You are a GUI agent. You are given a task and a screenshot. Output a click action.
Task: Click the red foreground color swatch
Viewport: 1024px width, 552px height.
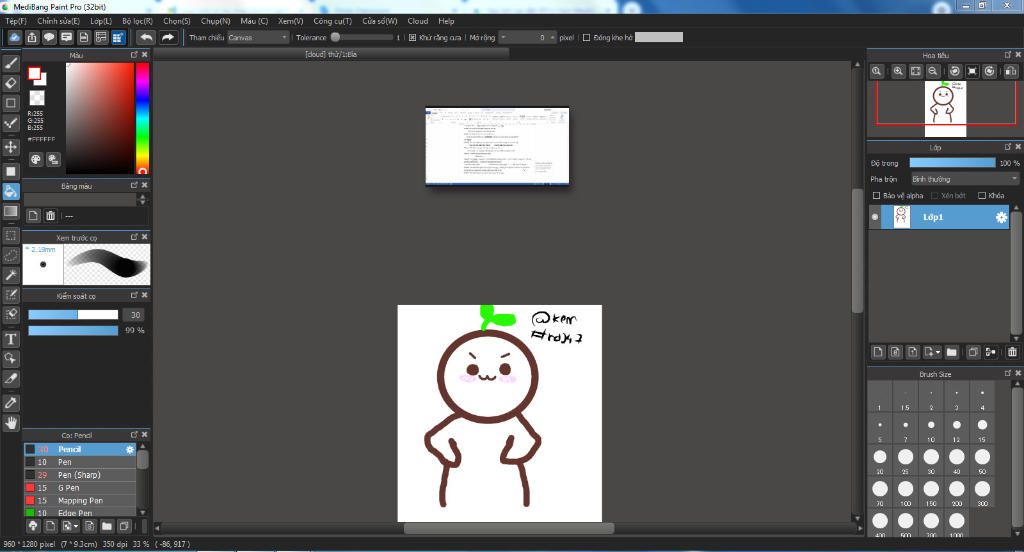[34, 73]
